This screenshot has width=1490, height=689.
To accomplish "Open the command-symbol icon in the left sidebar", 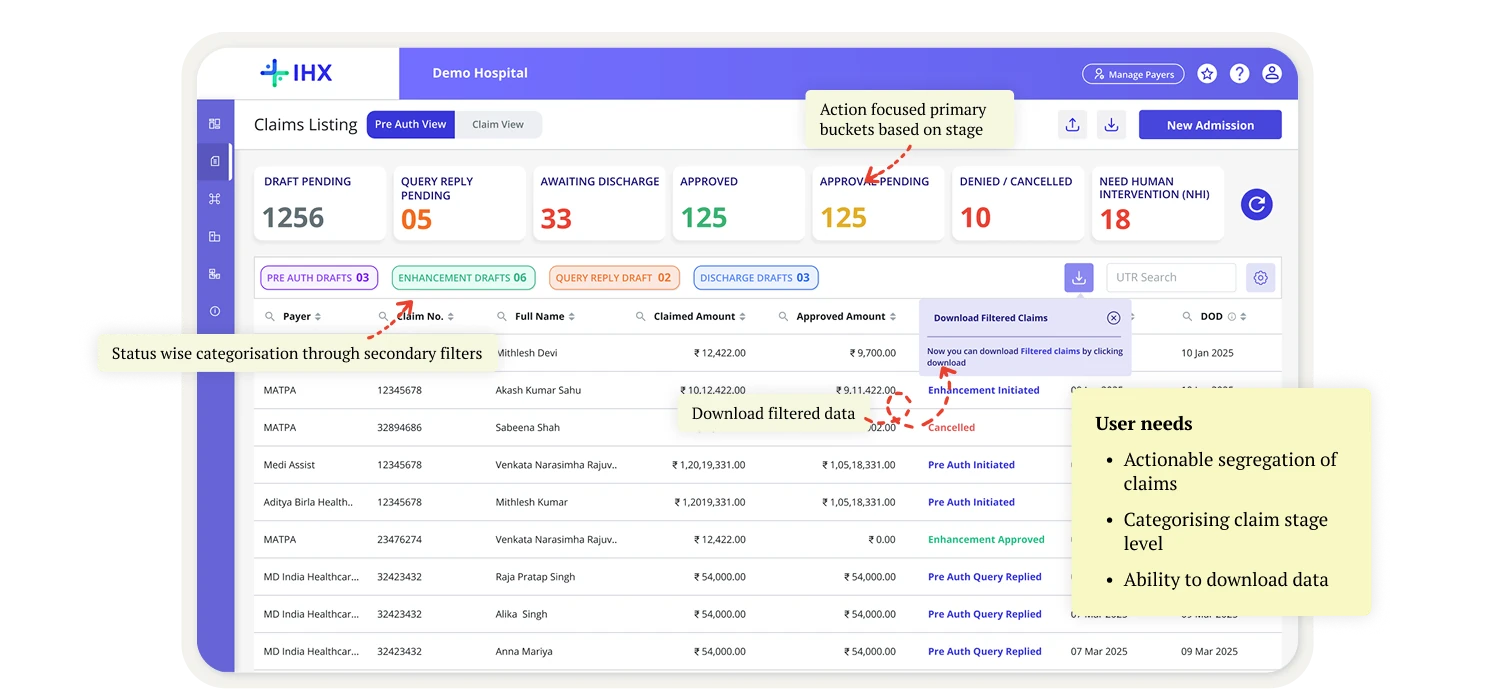I will point(214,199).
